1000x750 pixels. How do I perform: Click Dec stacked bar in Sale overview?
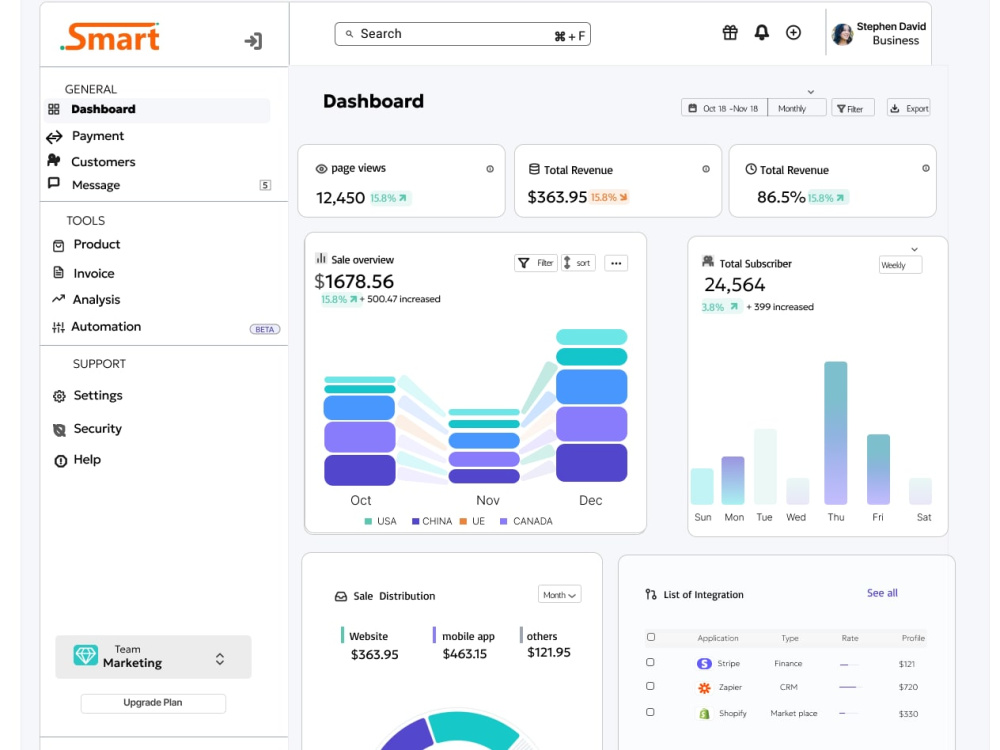click(591, 406)
